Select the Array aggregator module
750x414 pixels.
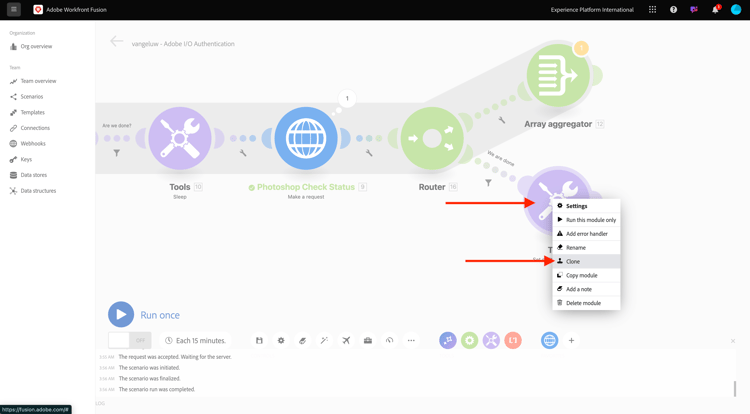coord(558,75)
